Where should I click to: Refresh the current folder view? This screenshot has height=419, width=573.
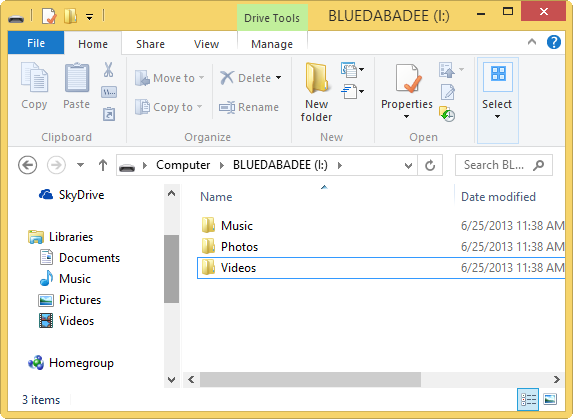[430, 165]
